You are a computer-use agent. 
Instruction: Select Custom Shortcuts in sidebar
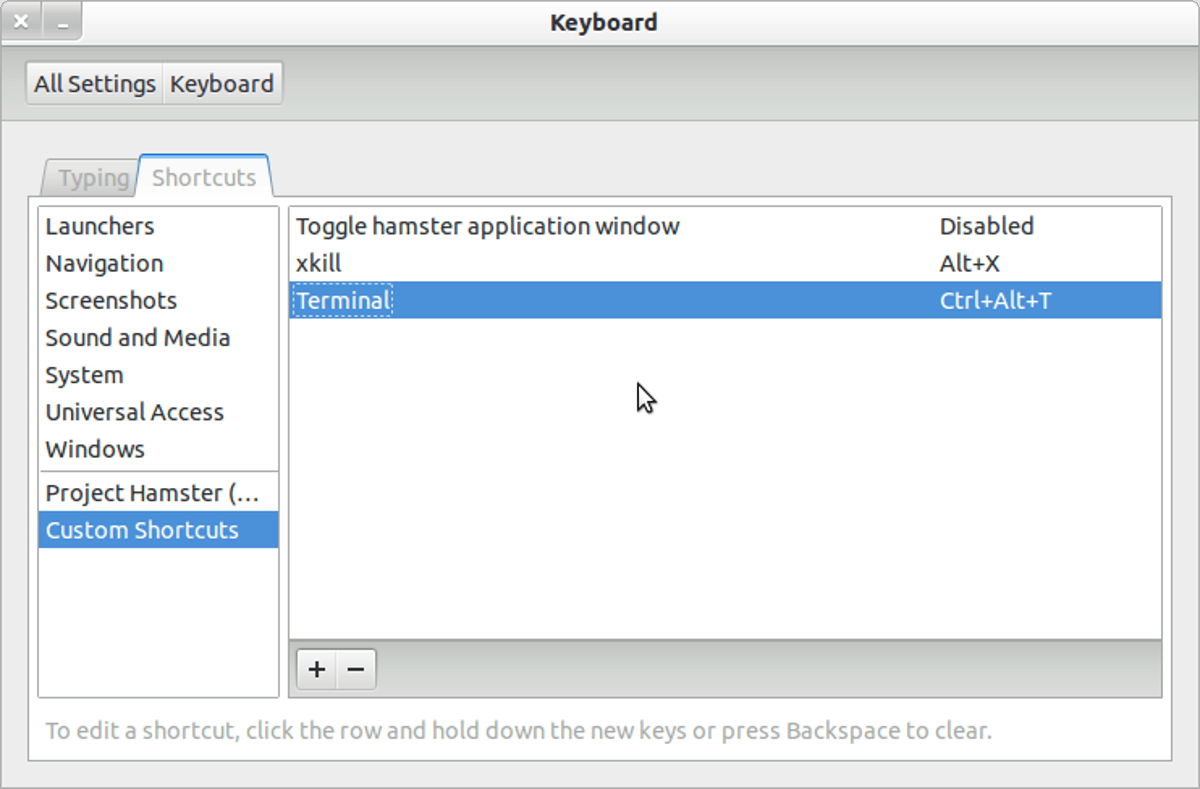[142, 530]
